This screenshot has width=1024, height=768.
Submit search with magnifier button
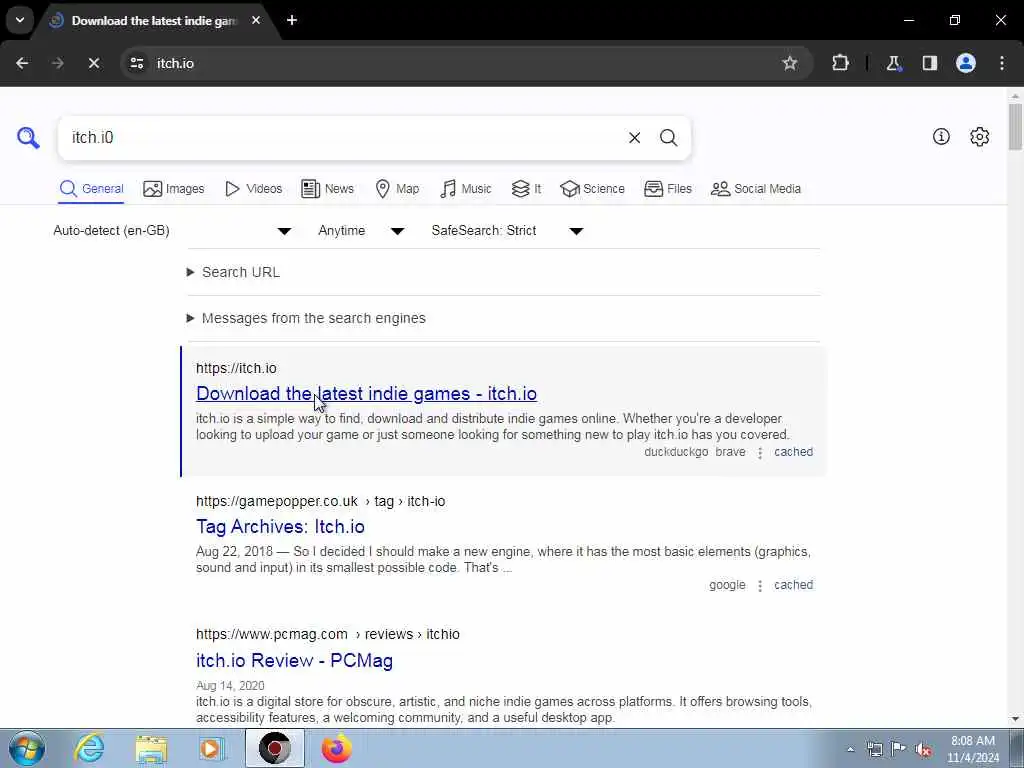[668, 138]
